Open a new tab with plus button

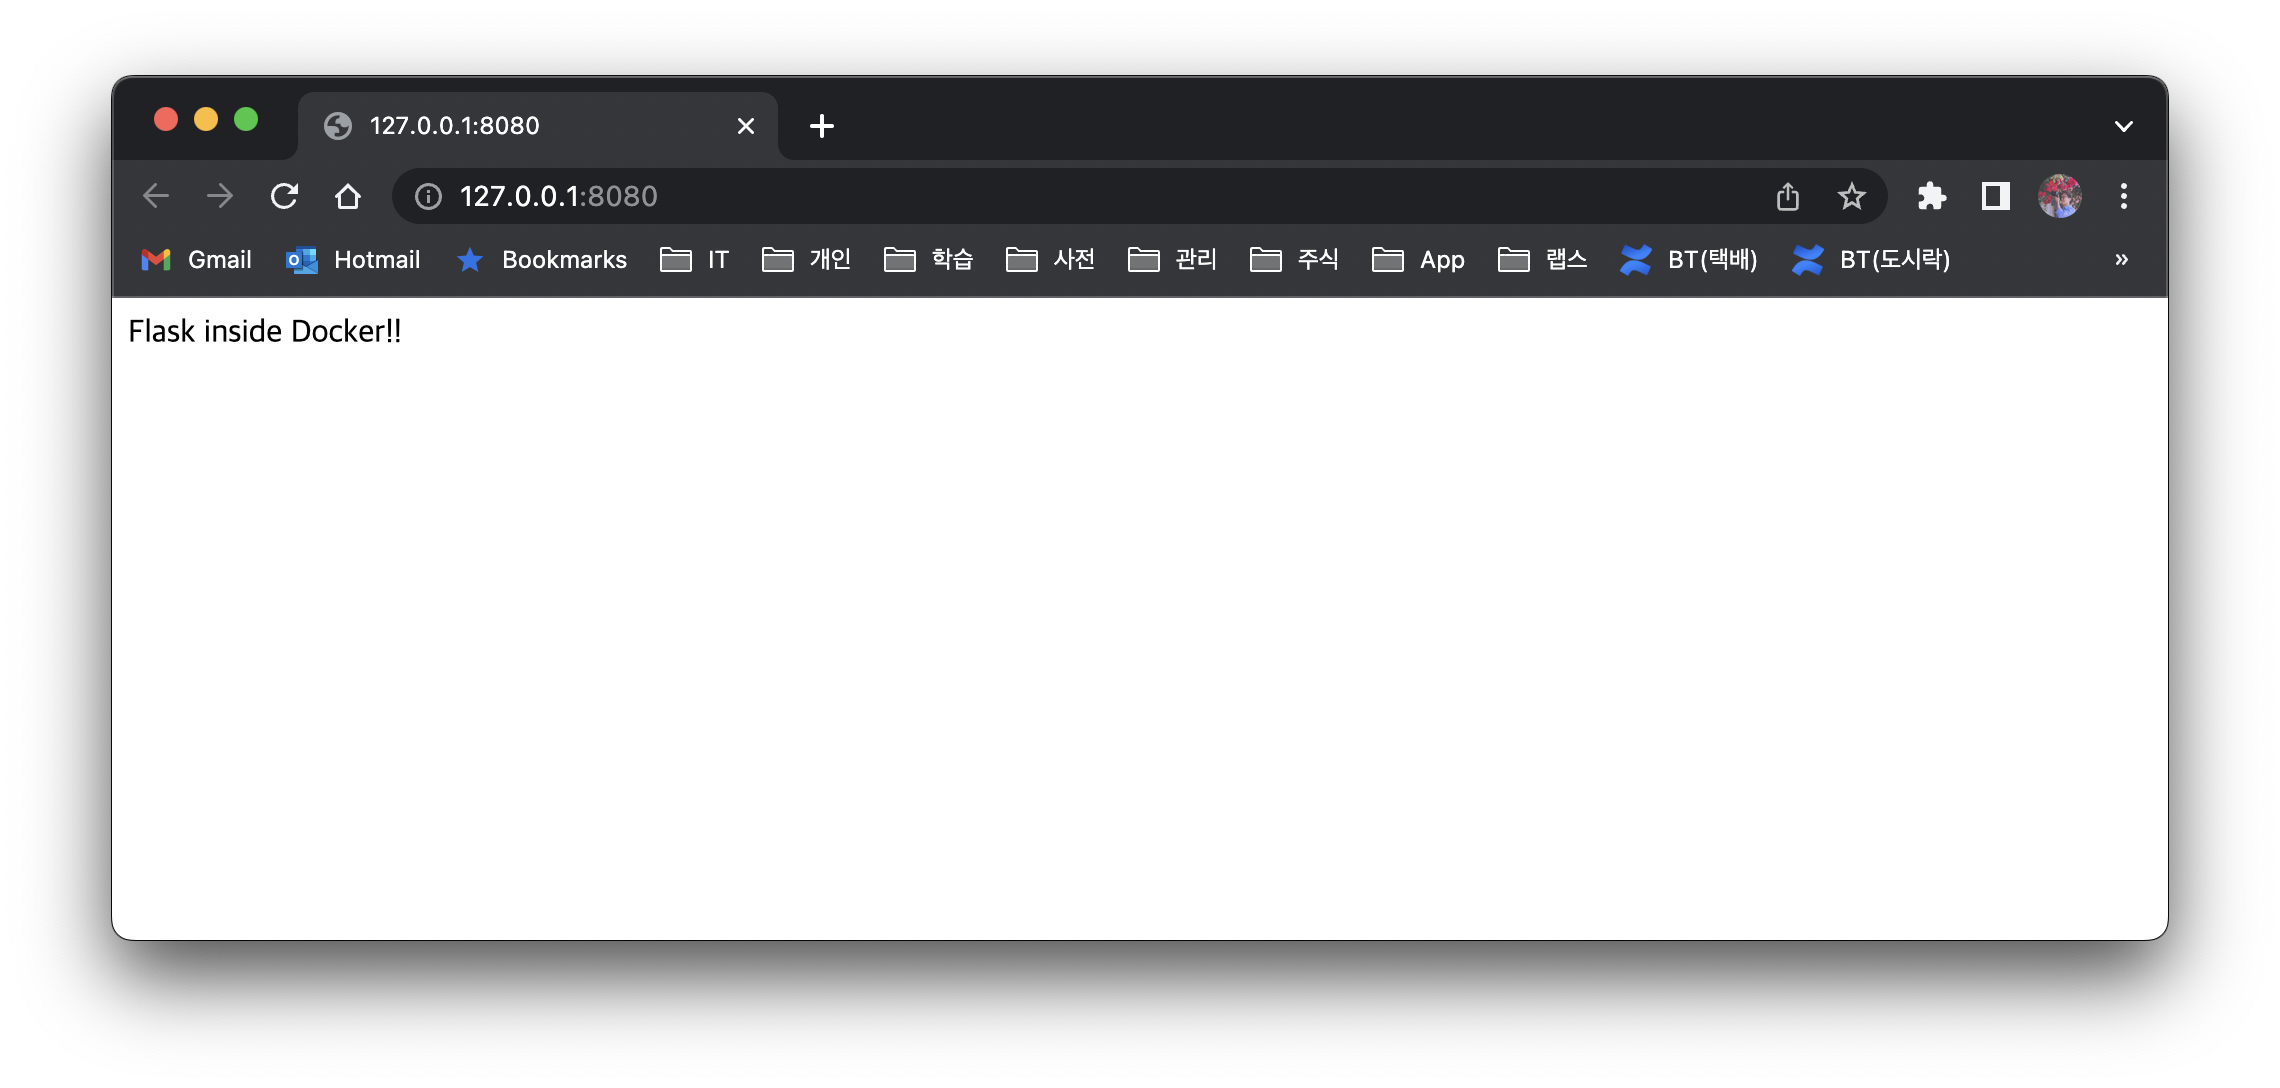[821, 126]
